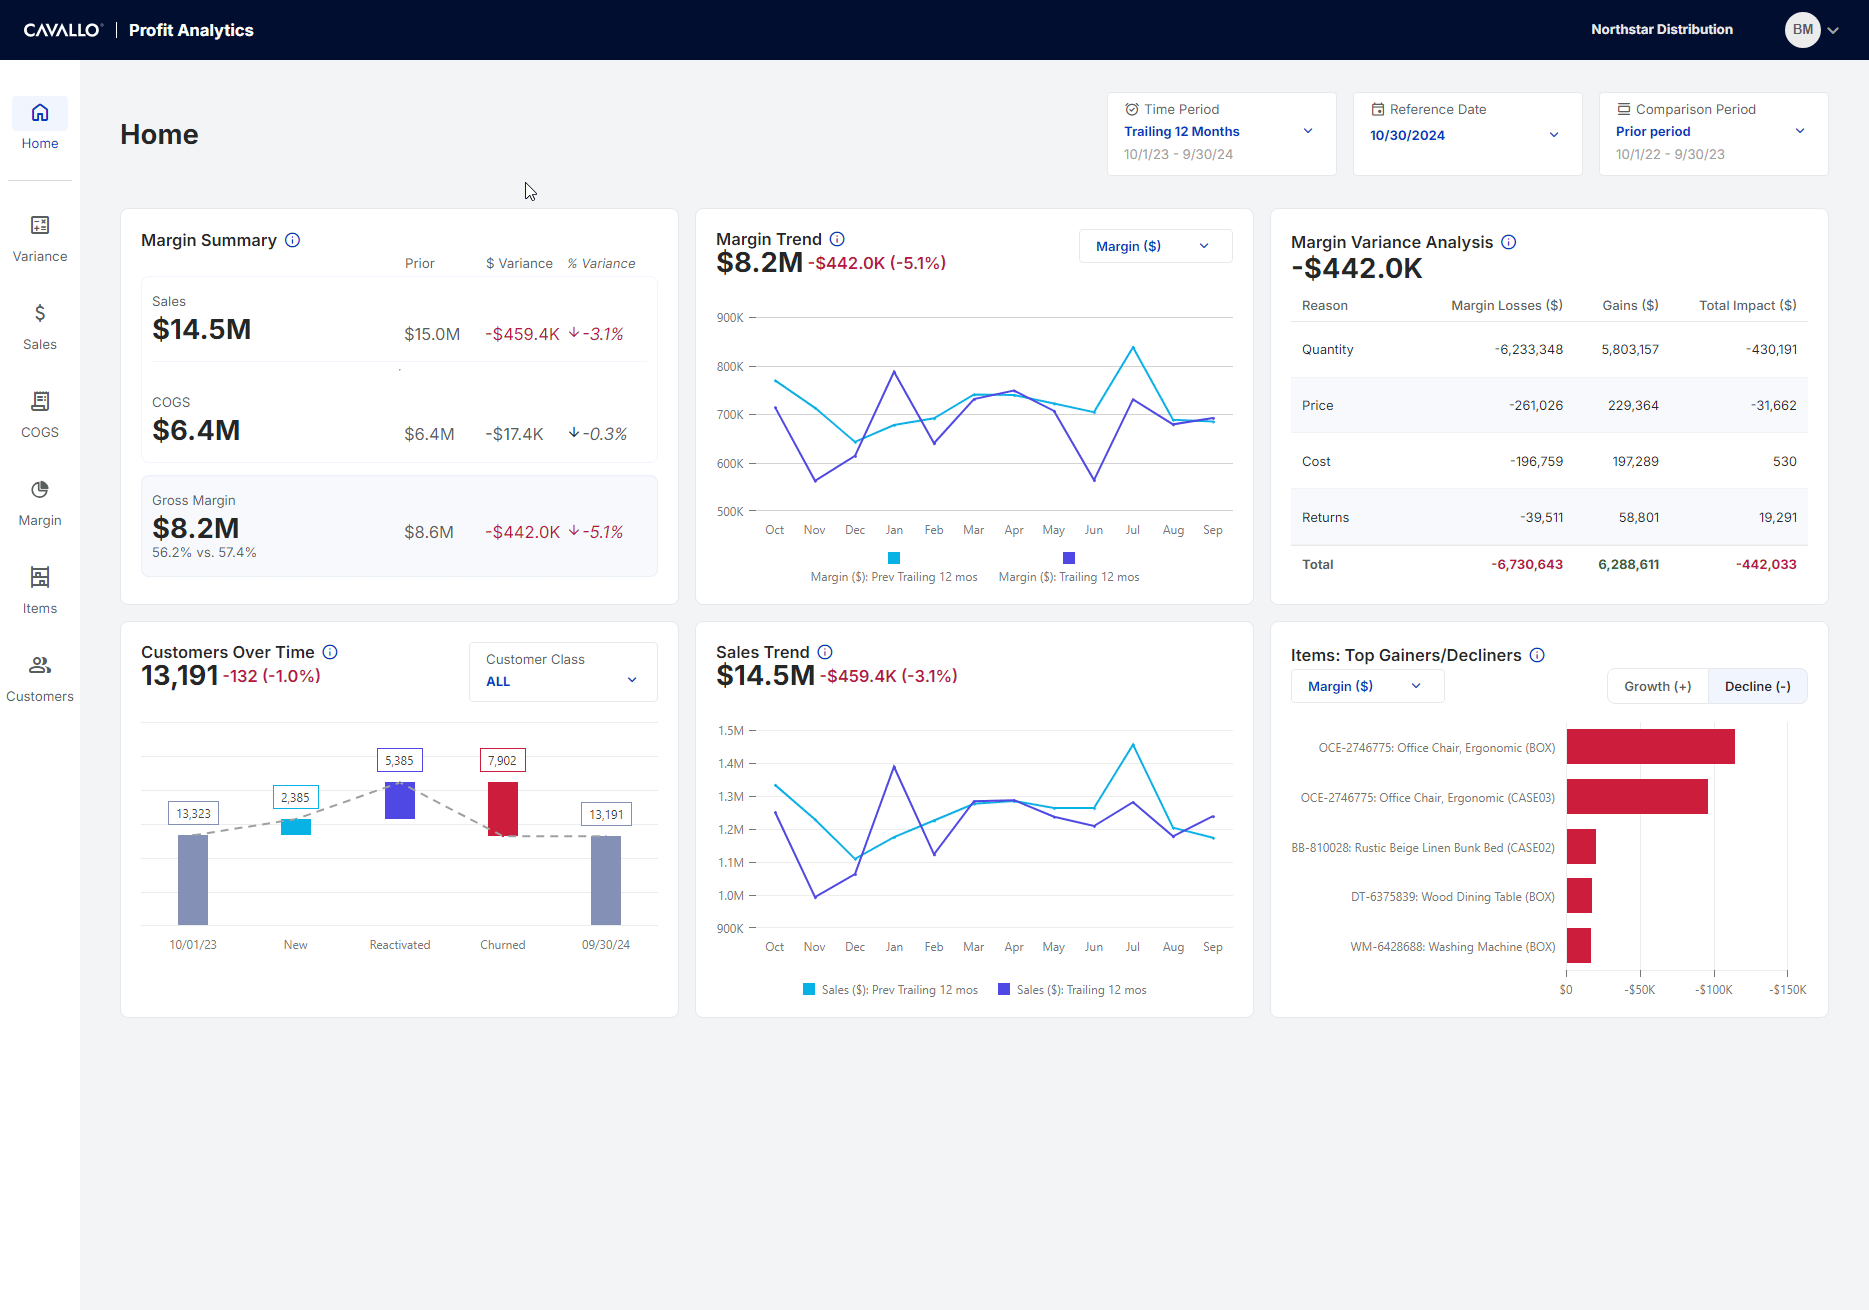The image size is (1869, 1310).
Task: Select the Home navigation item
Action: (x=40, y=125)
